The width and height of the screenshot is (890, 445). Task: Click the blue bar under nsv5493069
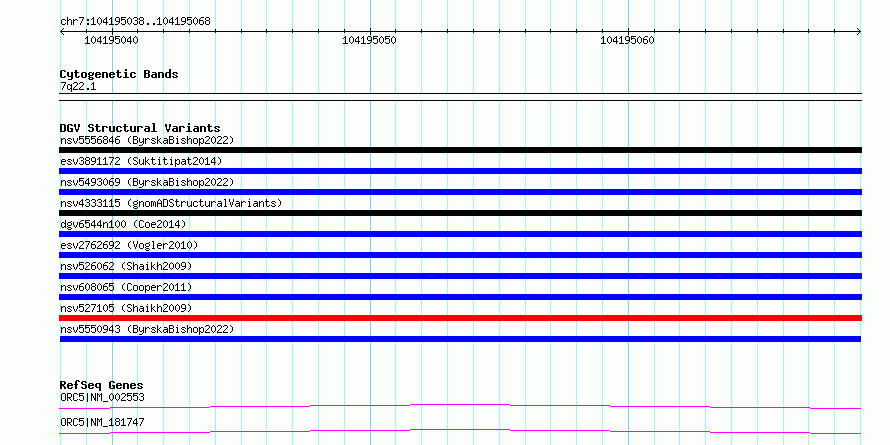click(460, 192)
